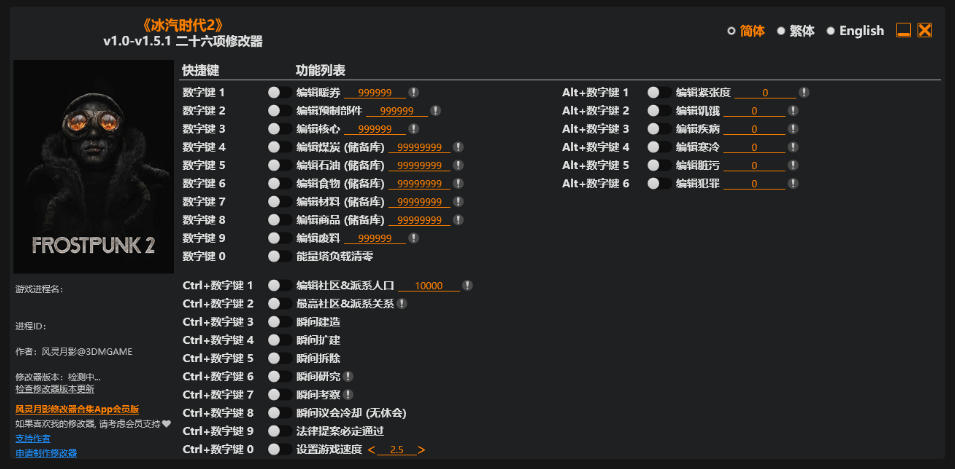Click info icon beside 编辑预制部件 value
955x469 pixels.
pyautogui.click(x=435, y=111)
